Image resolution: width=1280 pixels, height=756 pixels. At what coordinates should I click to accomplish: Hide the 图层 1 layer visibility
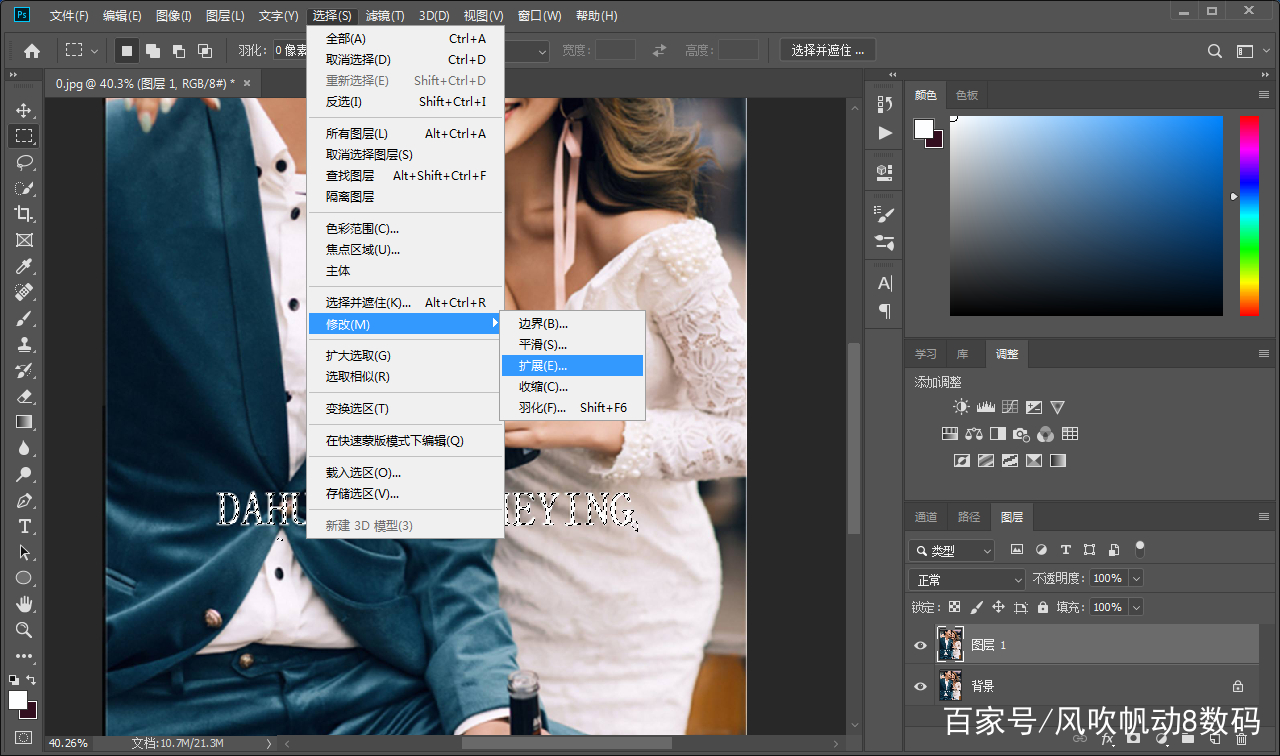click(920, 645)
